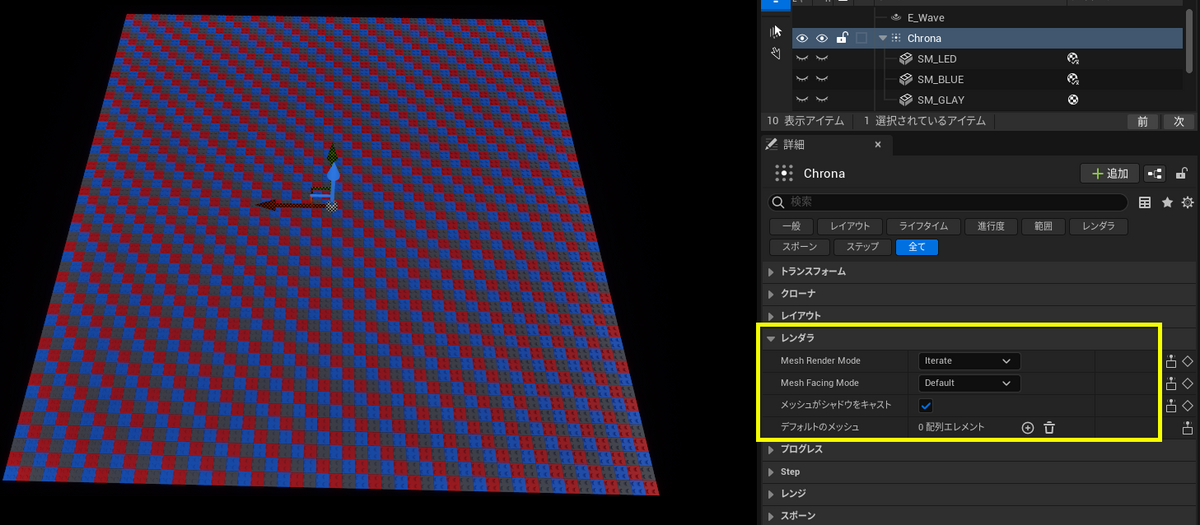Toggle the lock icon on Chrona row

(842, 38)
